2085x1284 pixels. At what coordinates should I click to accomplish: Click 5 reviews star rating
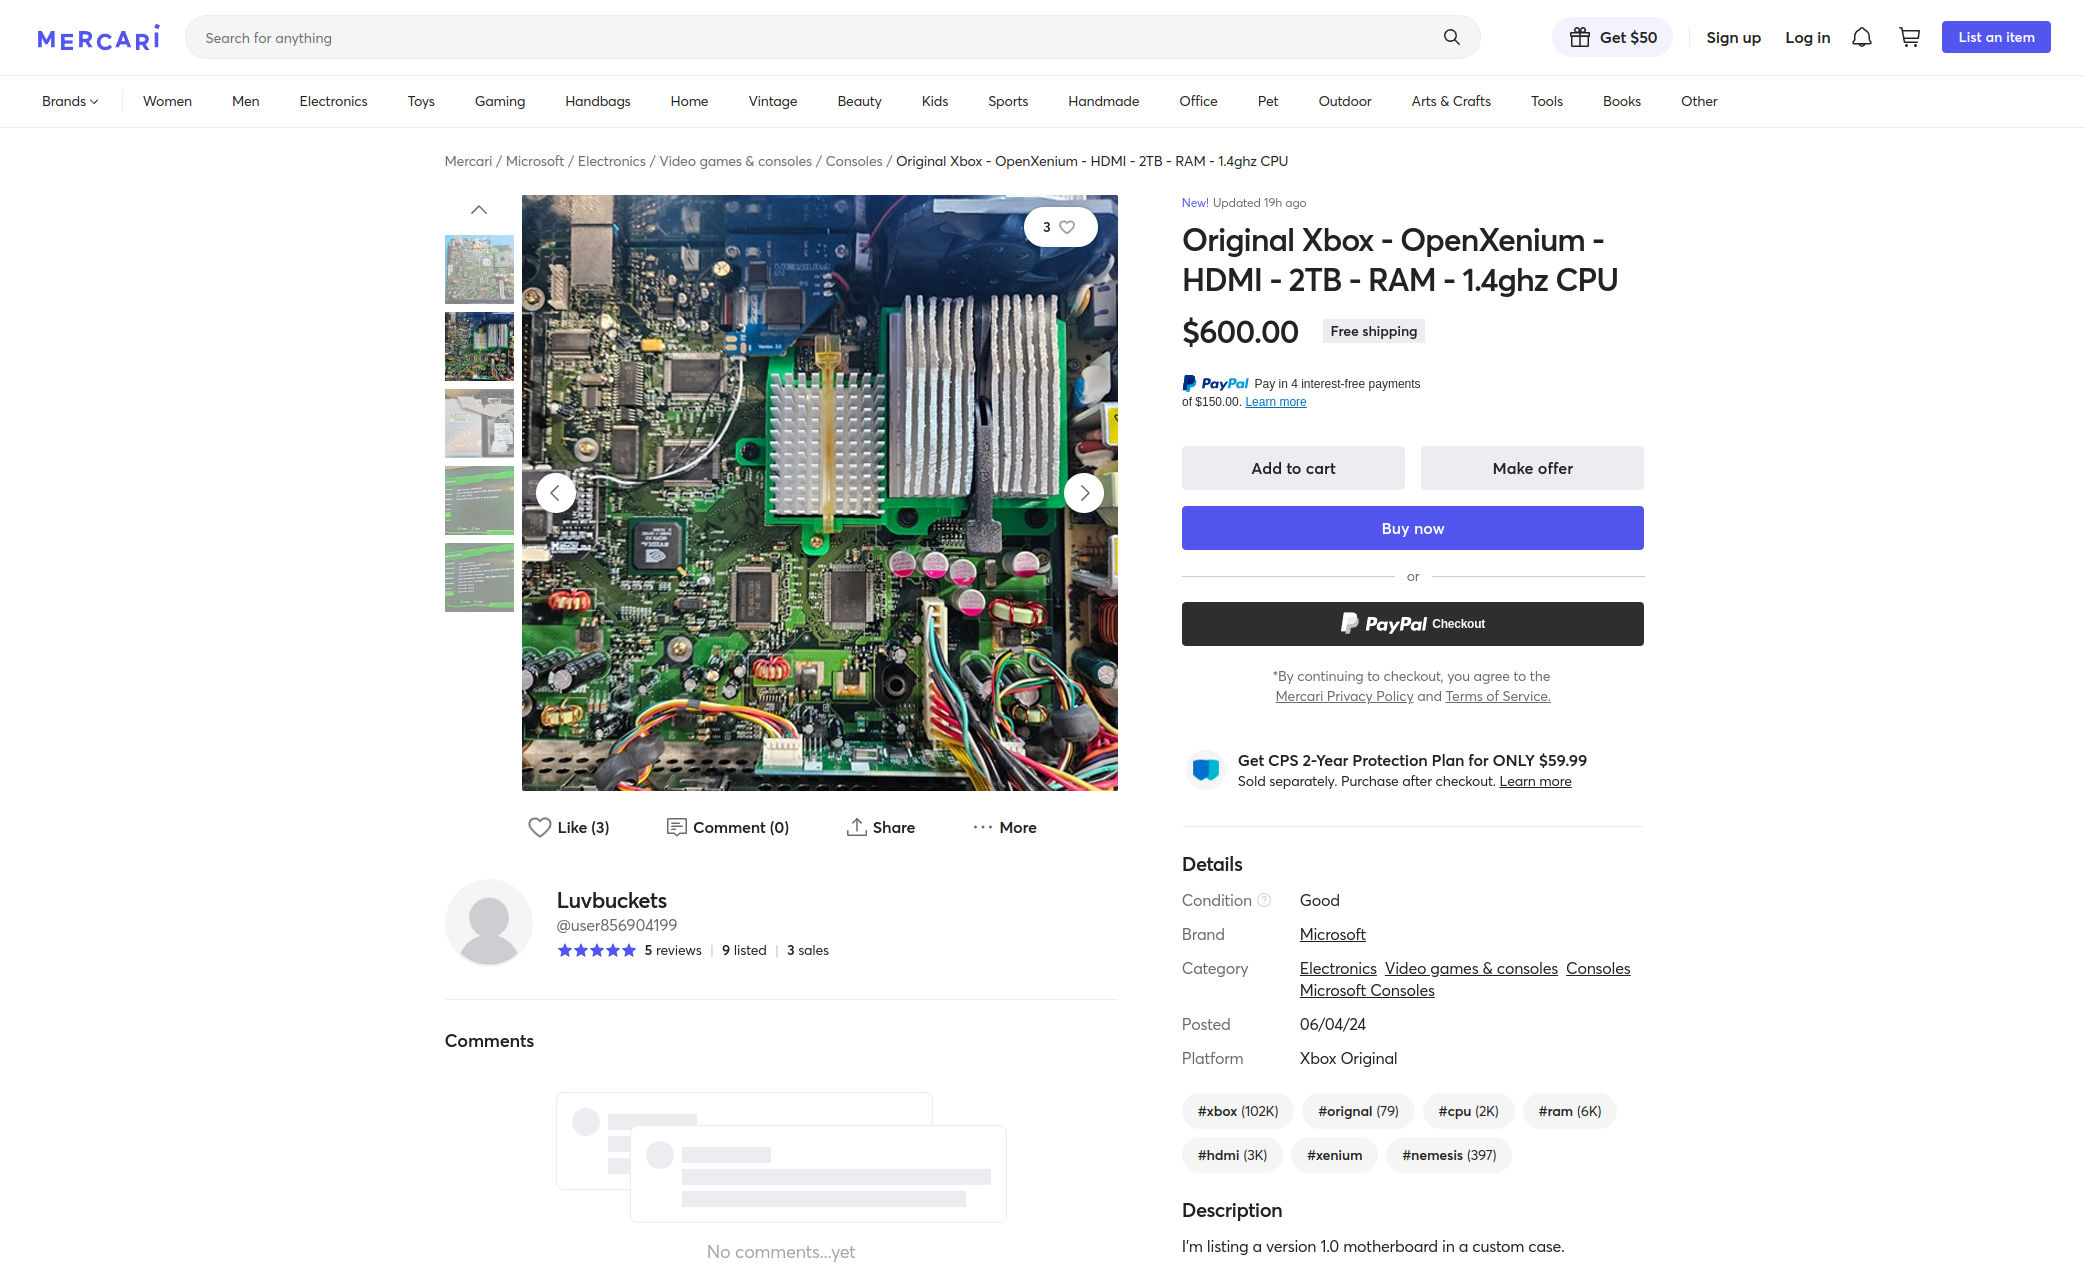[629, 950]
